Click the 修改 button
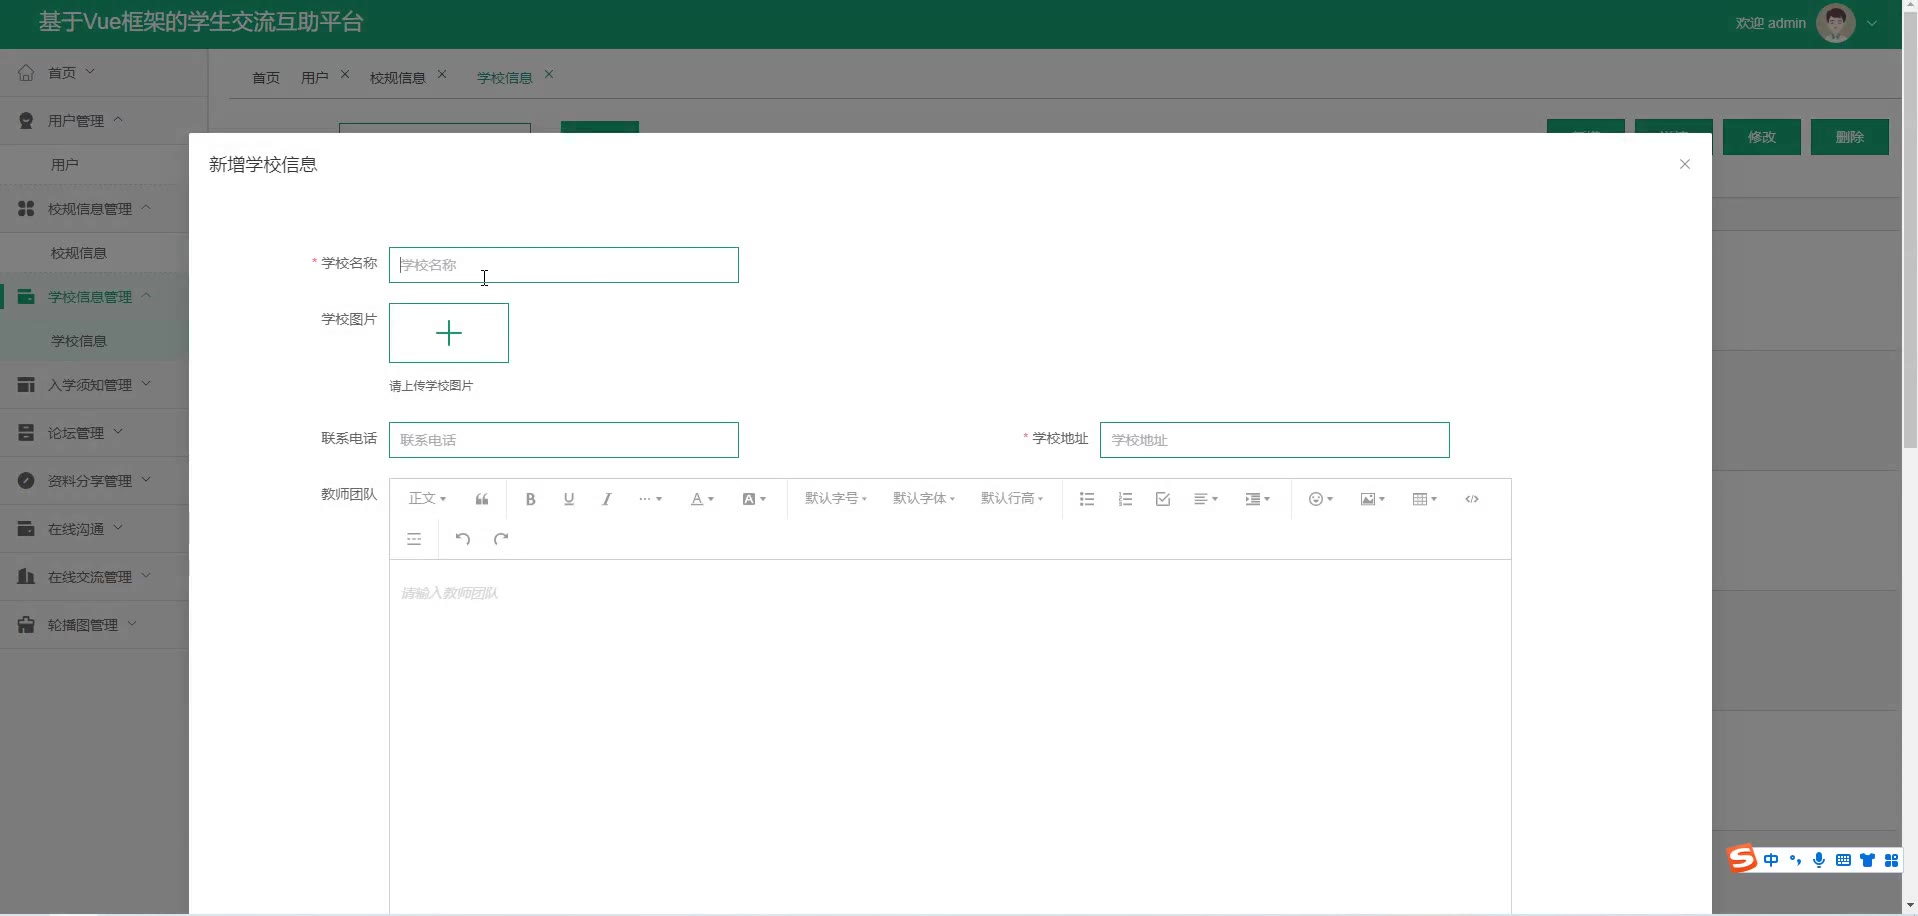The height and width of the screenshot is (916, 1918). (1762, 137)
